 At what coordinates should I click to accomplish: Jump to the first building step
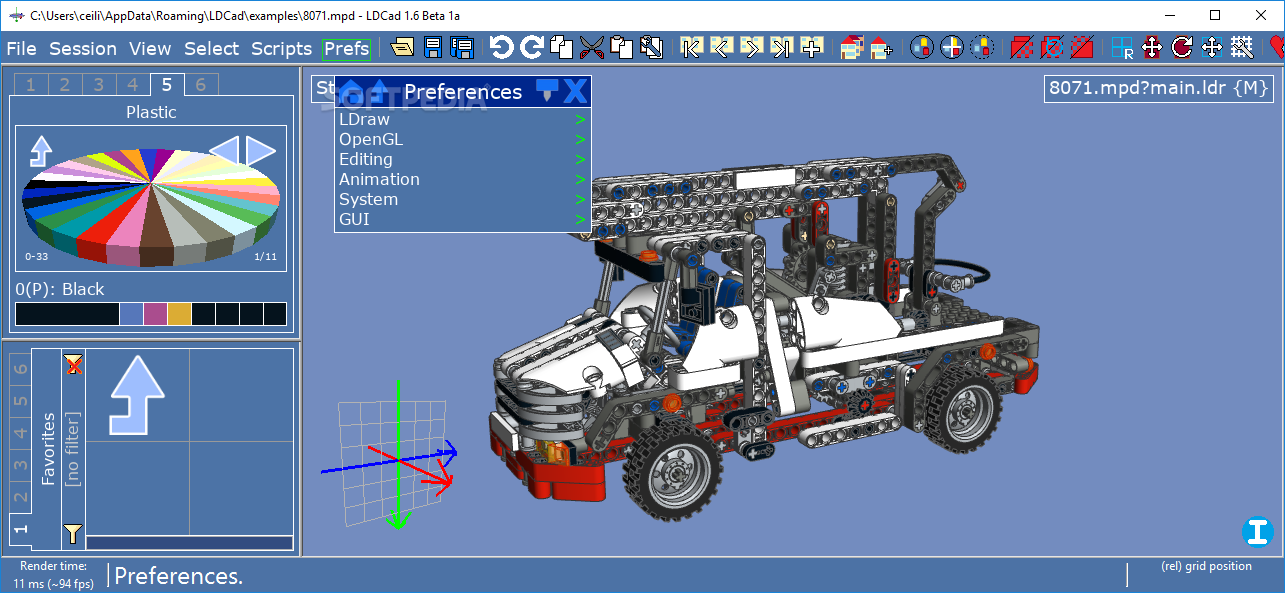point(691,47)
